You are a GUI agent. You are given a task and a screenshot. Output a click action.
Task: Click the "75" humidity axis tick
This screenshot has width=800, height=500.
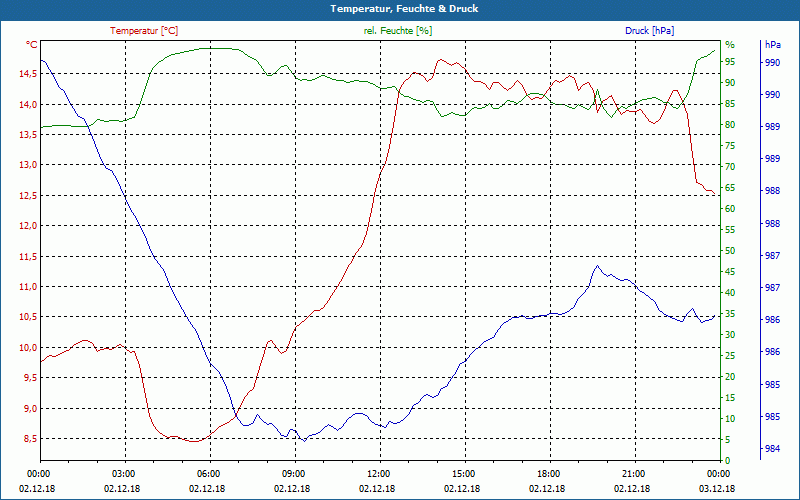point(730,146)
